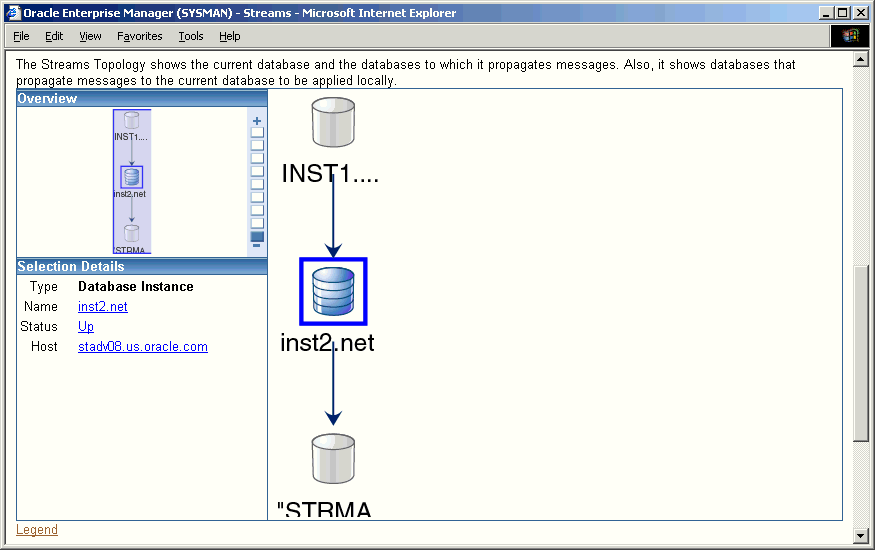Click the inst2.net node in Overview thumbnail

tap(131, 178)
